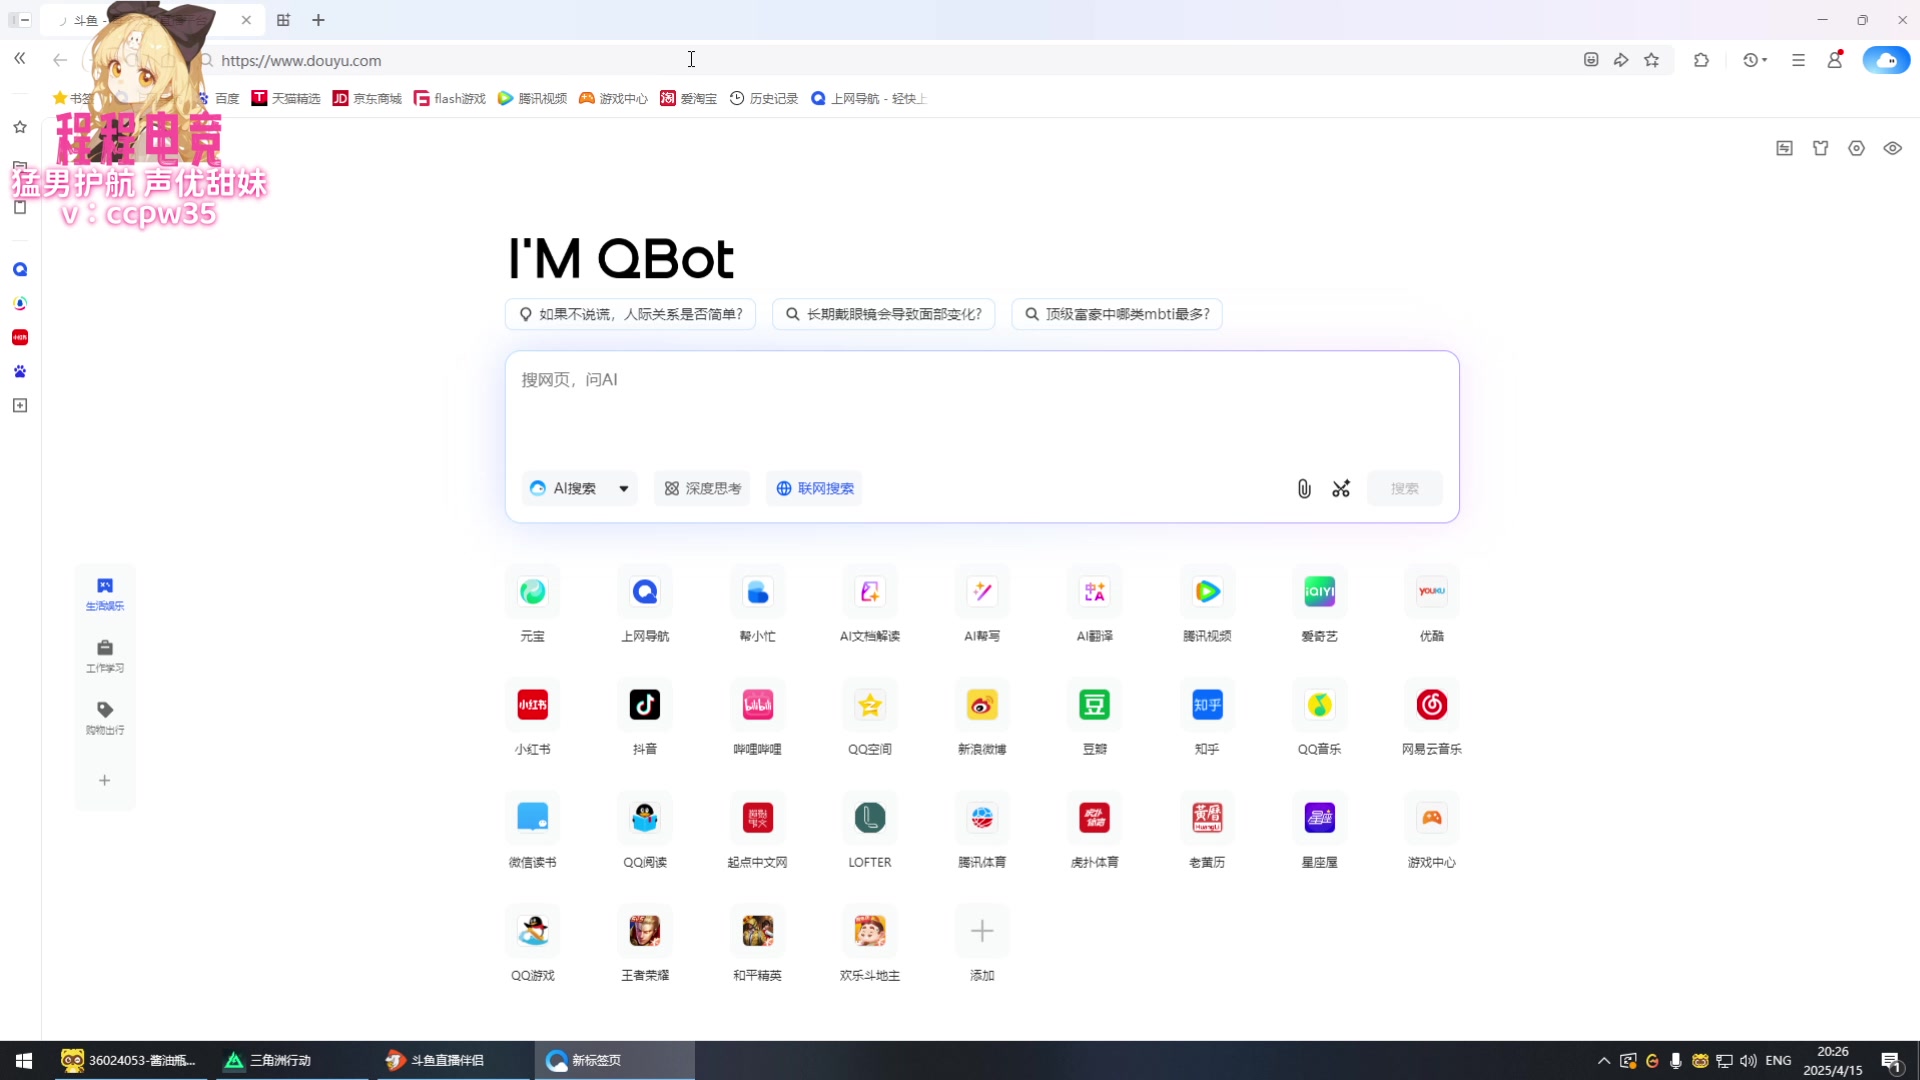Viewport: 1920px width, 1080px height.
Task: Open a new tab with plus button
Action: [318, 20]
